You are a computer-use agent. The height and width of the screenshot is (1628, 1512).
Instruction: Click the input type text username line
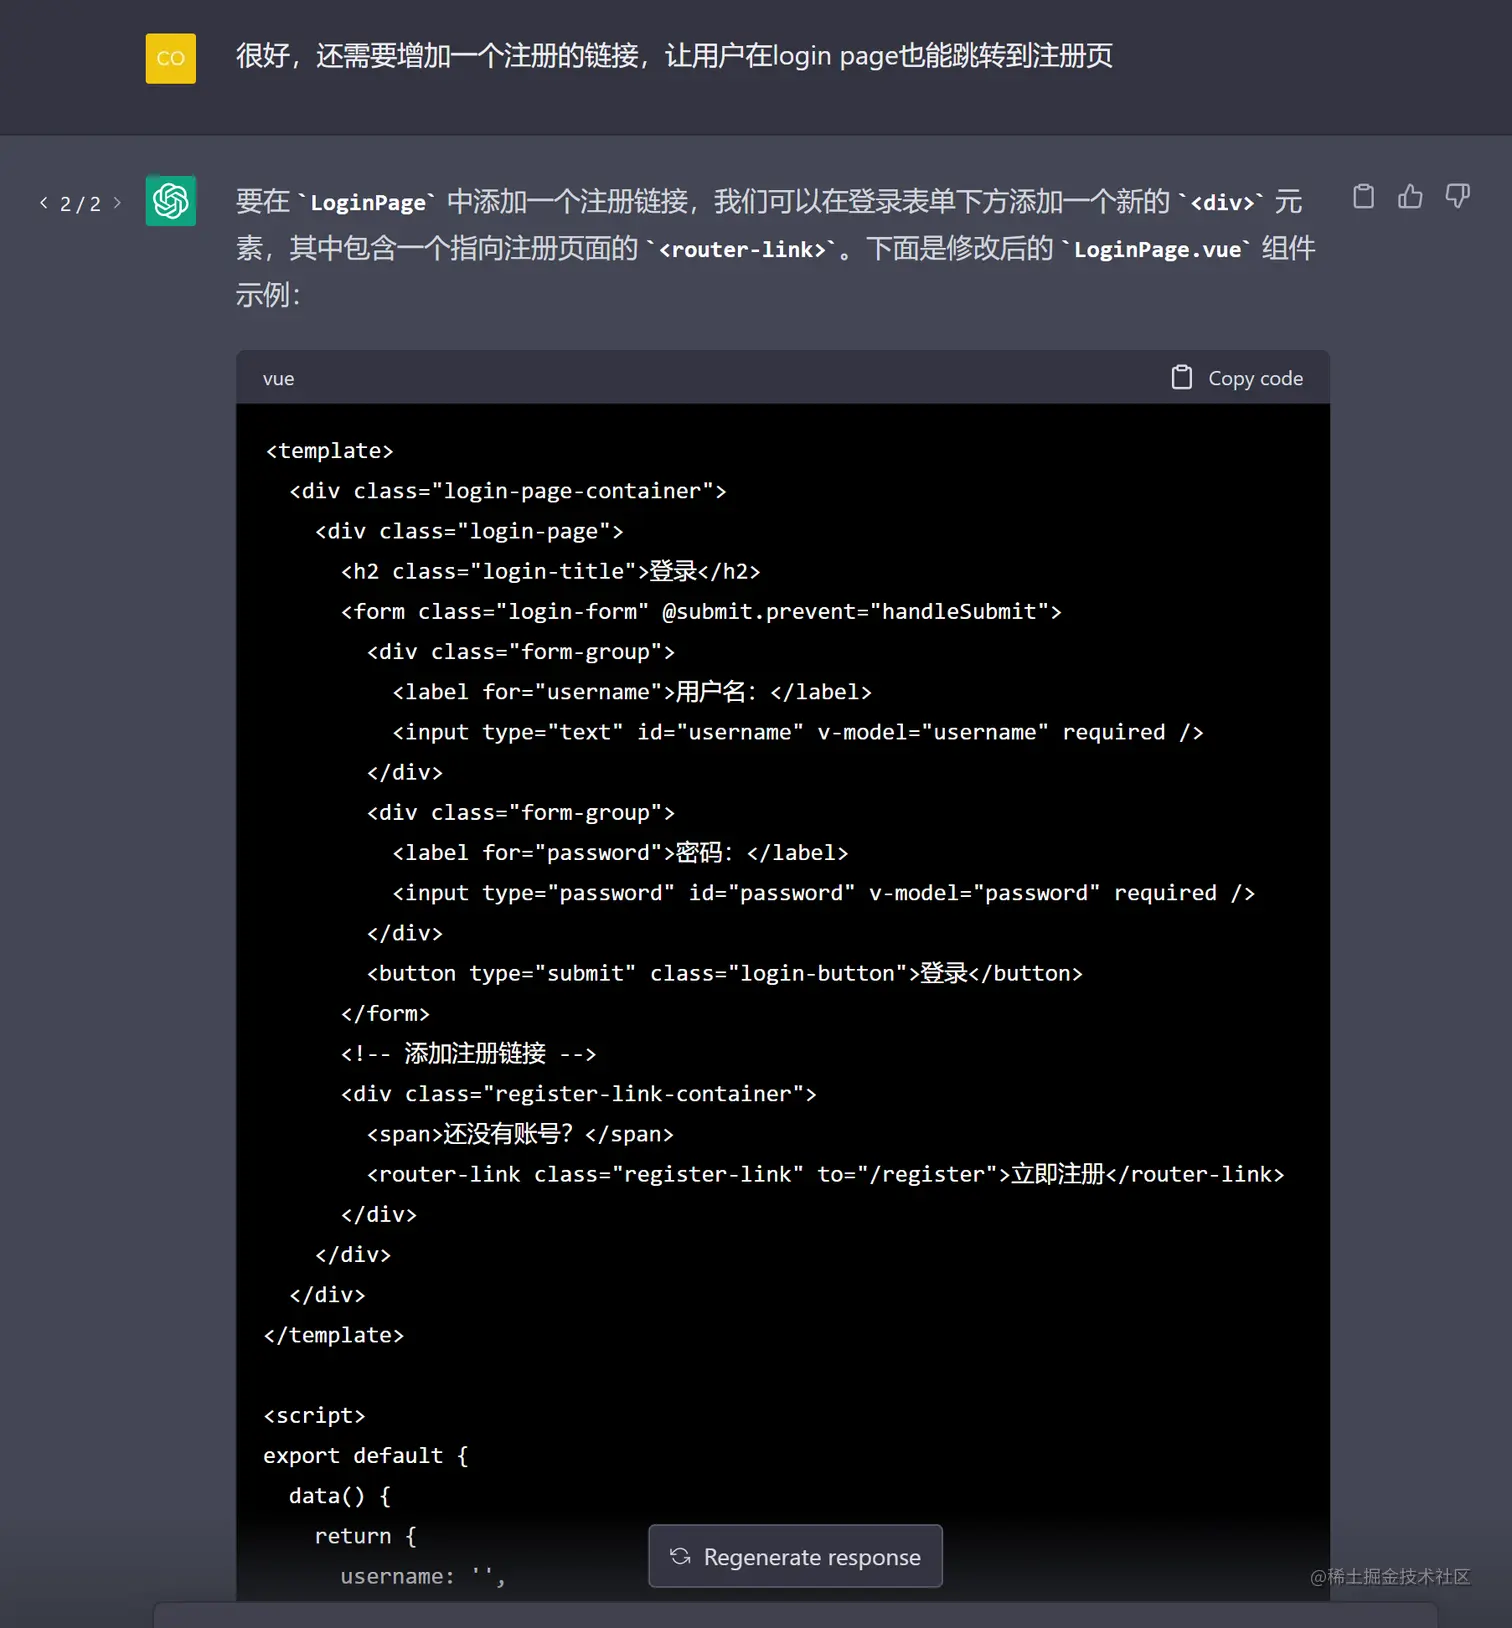(x=798, y=732)
